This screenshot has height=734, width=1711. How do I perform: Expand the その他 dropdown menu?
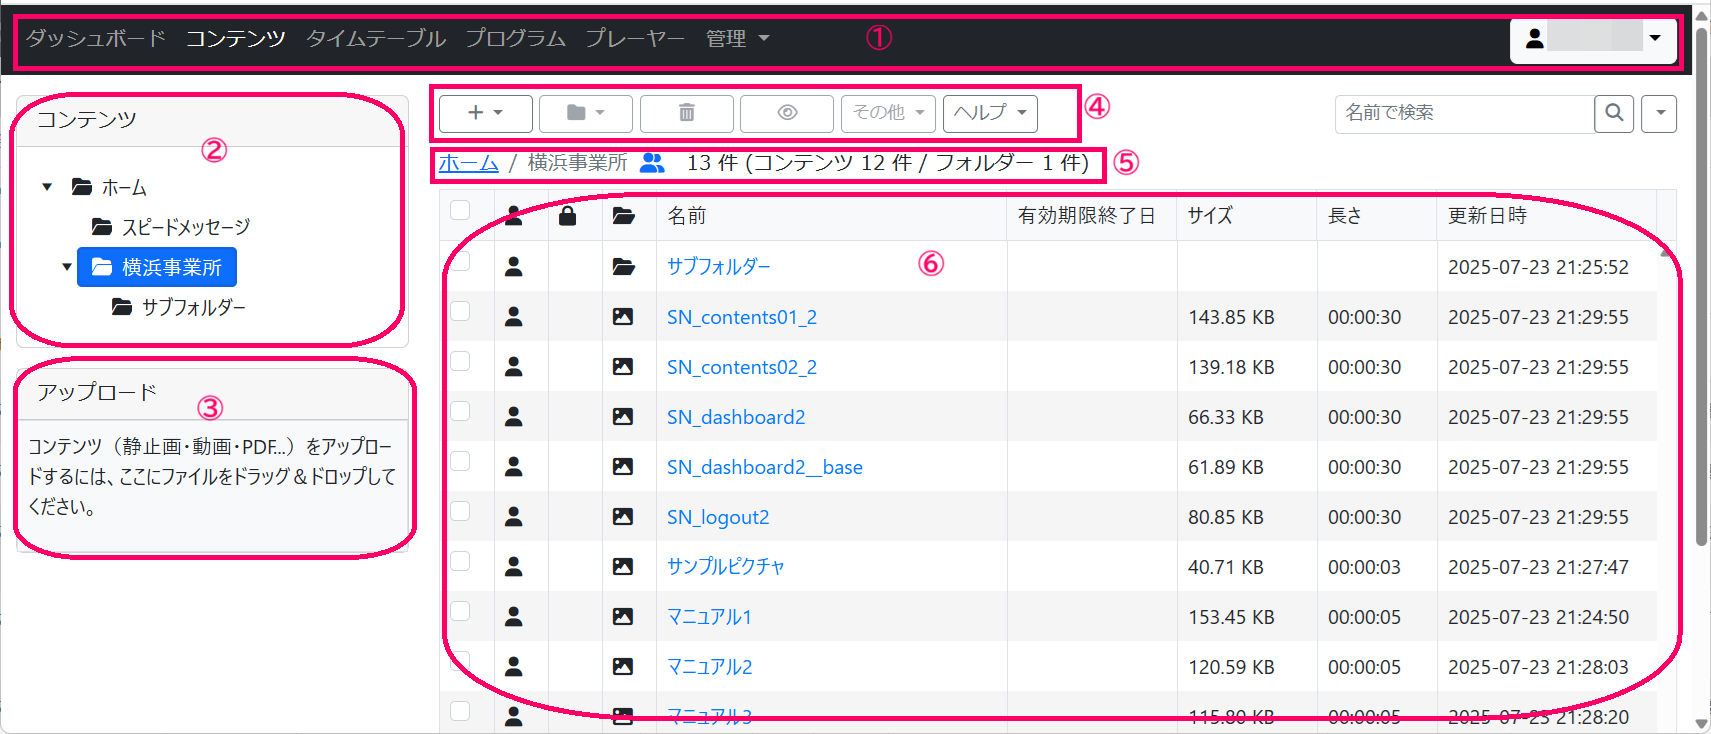(887, 113)
